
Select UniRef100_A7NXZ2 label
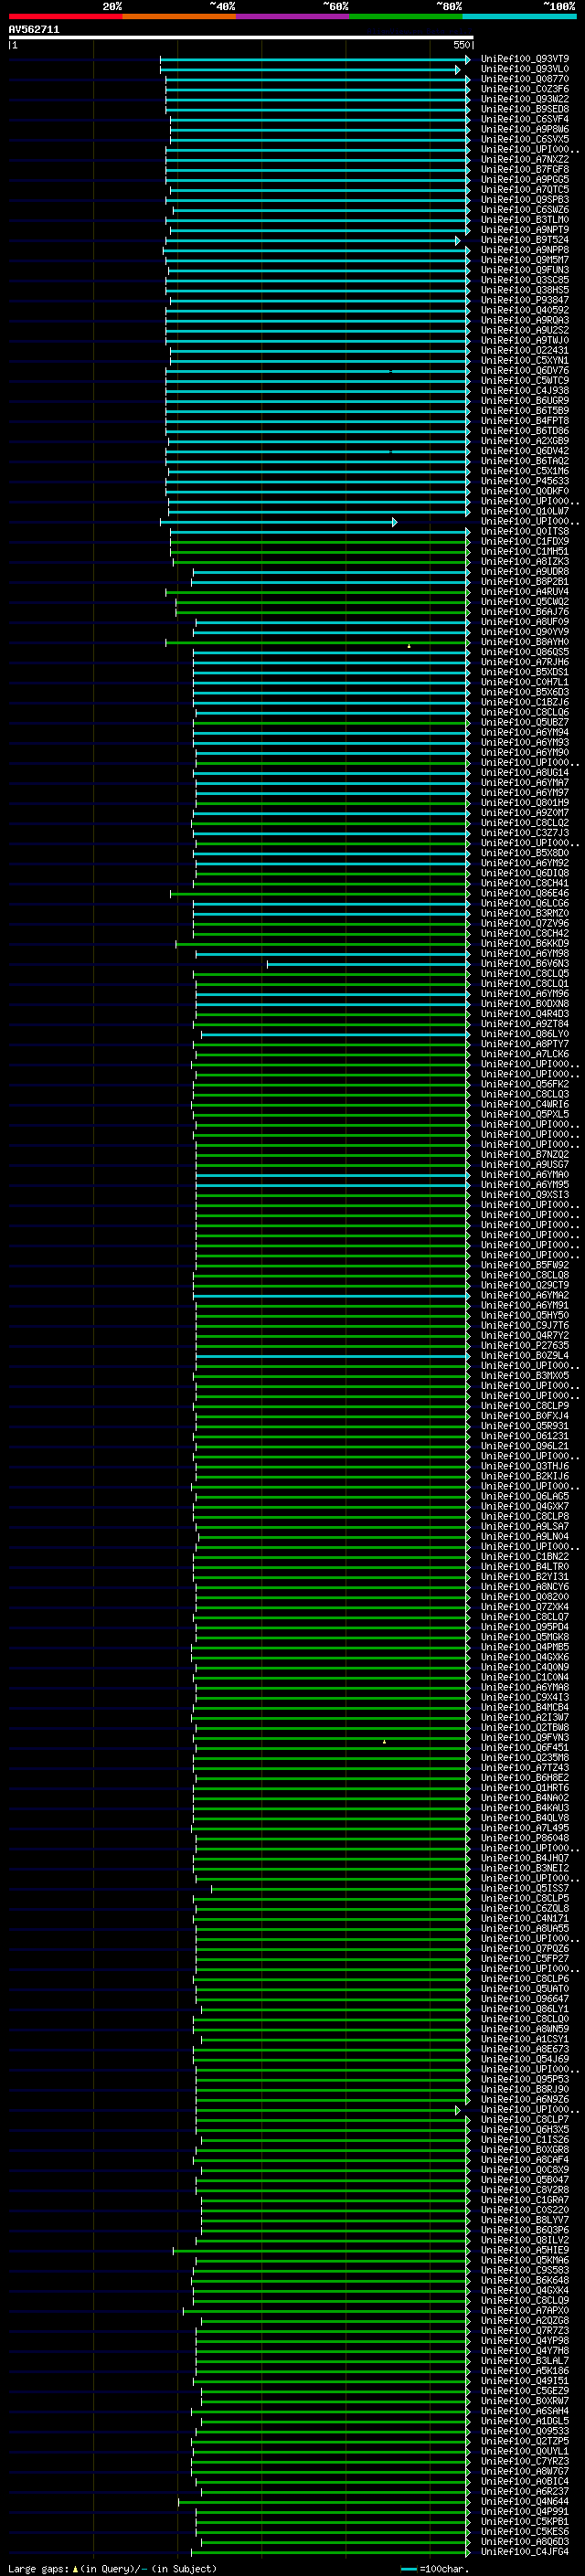[525, 159]
